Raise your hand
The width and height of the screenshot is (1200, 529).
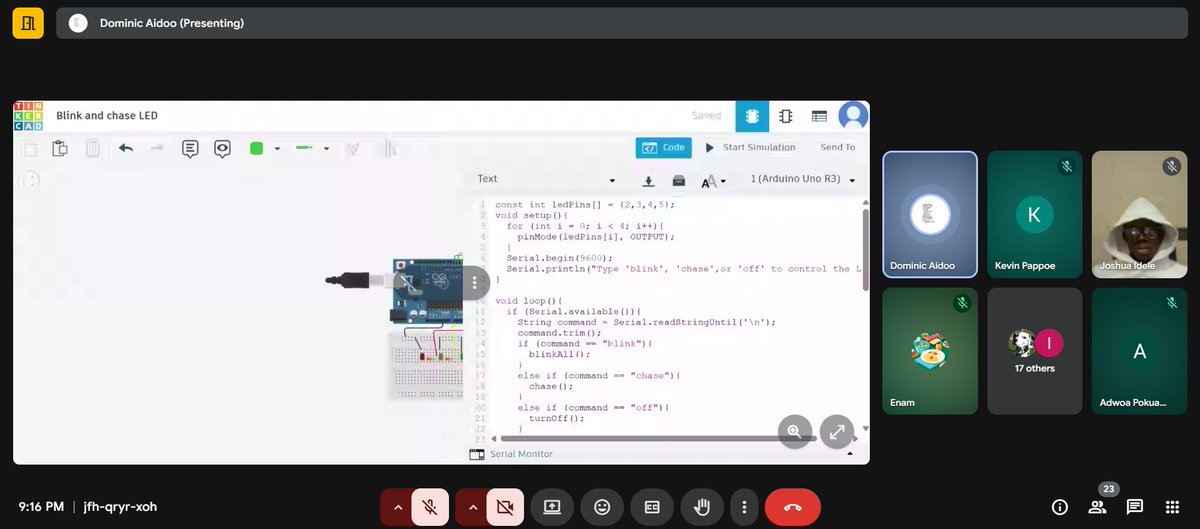click(x=702, y=507)
